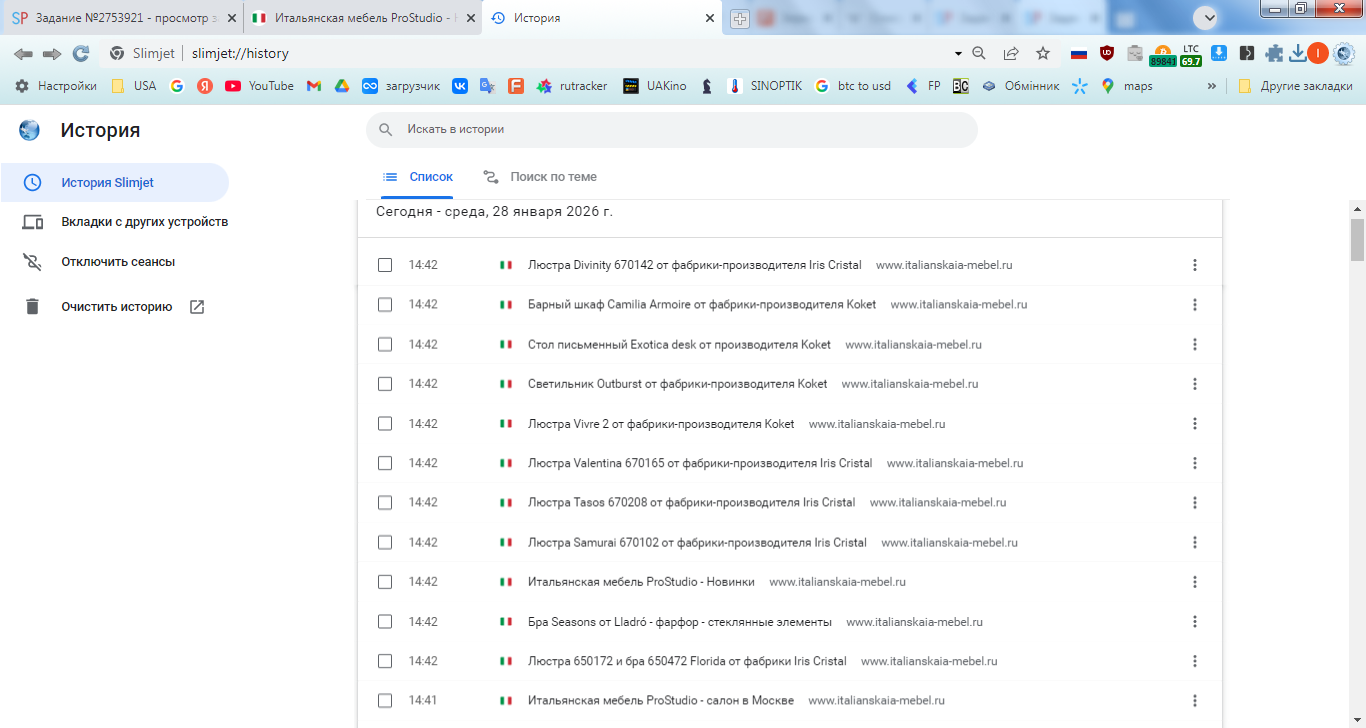Open the Итальянская мебель ProStudio - салон в Москве link
This screenshot has width=1366, height=728.
click(661, 700)
